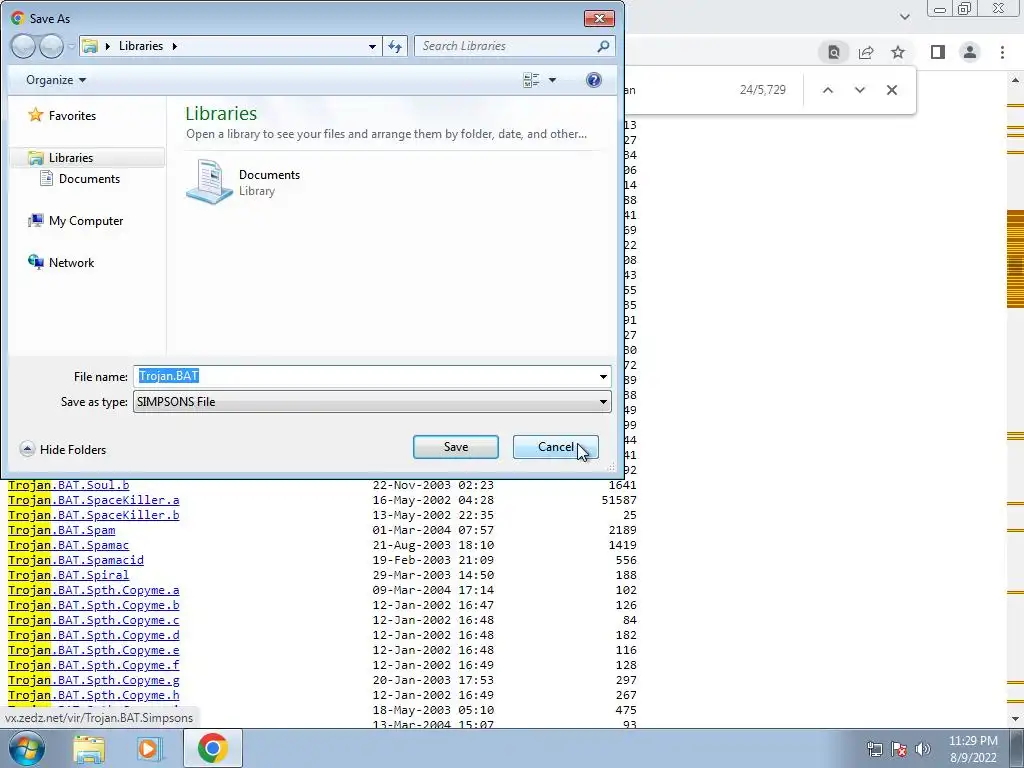Click the file size value 51587
The image size is (1024, 768).
click(x=619, y=500)
